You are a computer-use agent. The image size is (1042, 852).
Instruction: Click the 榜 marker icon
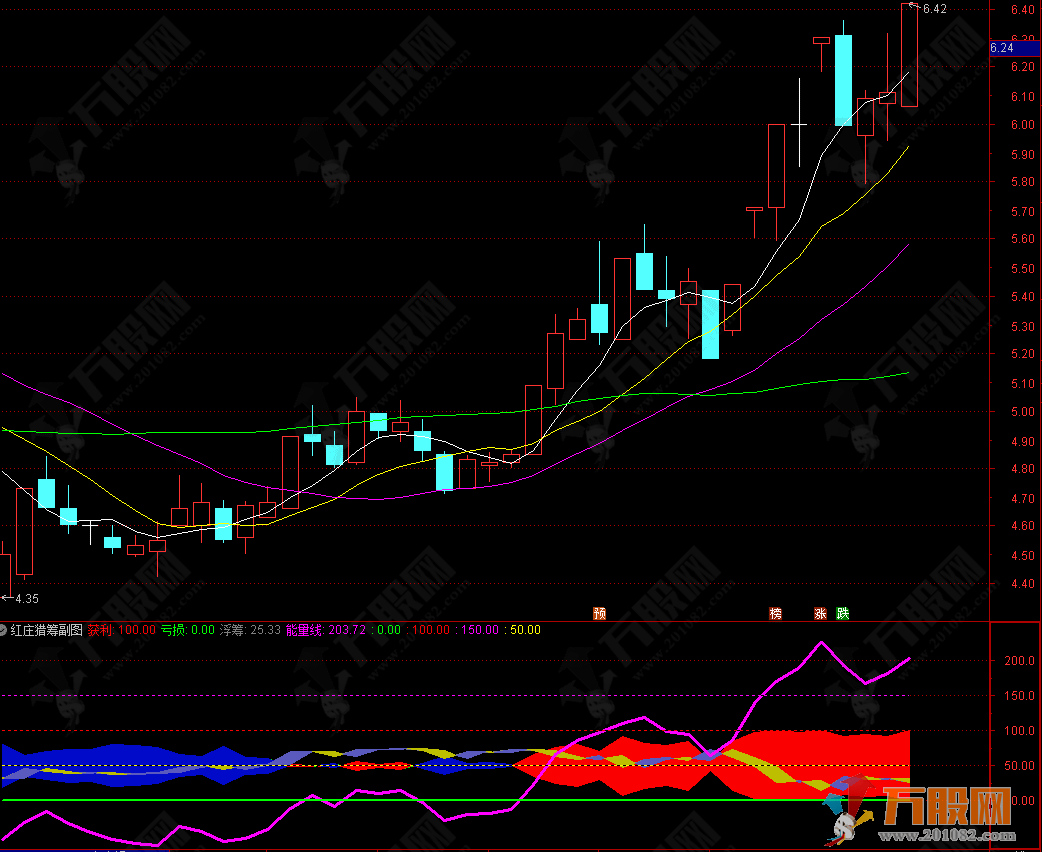[775, 613]
